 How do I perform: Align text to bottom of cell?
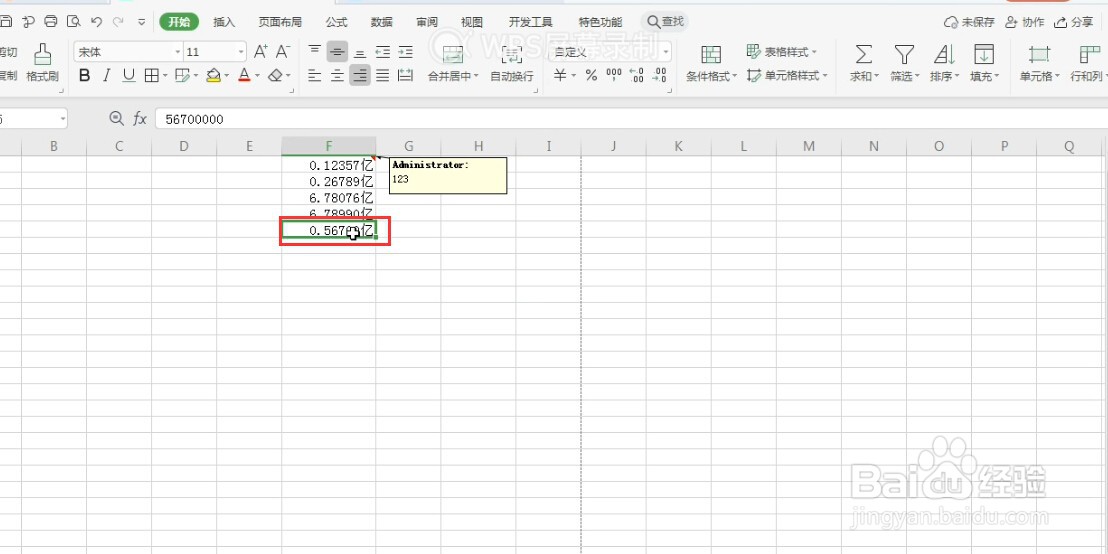point(360,52)
